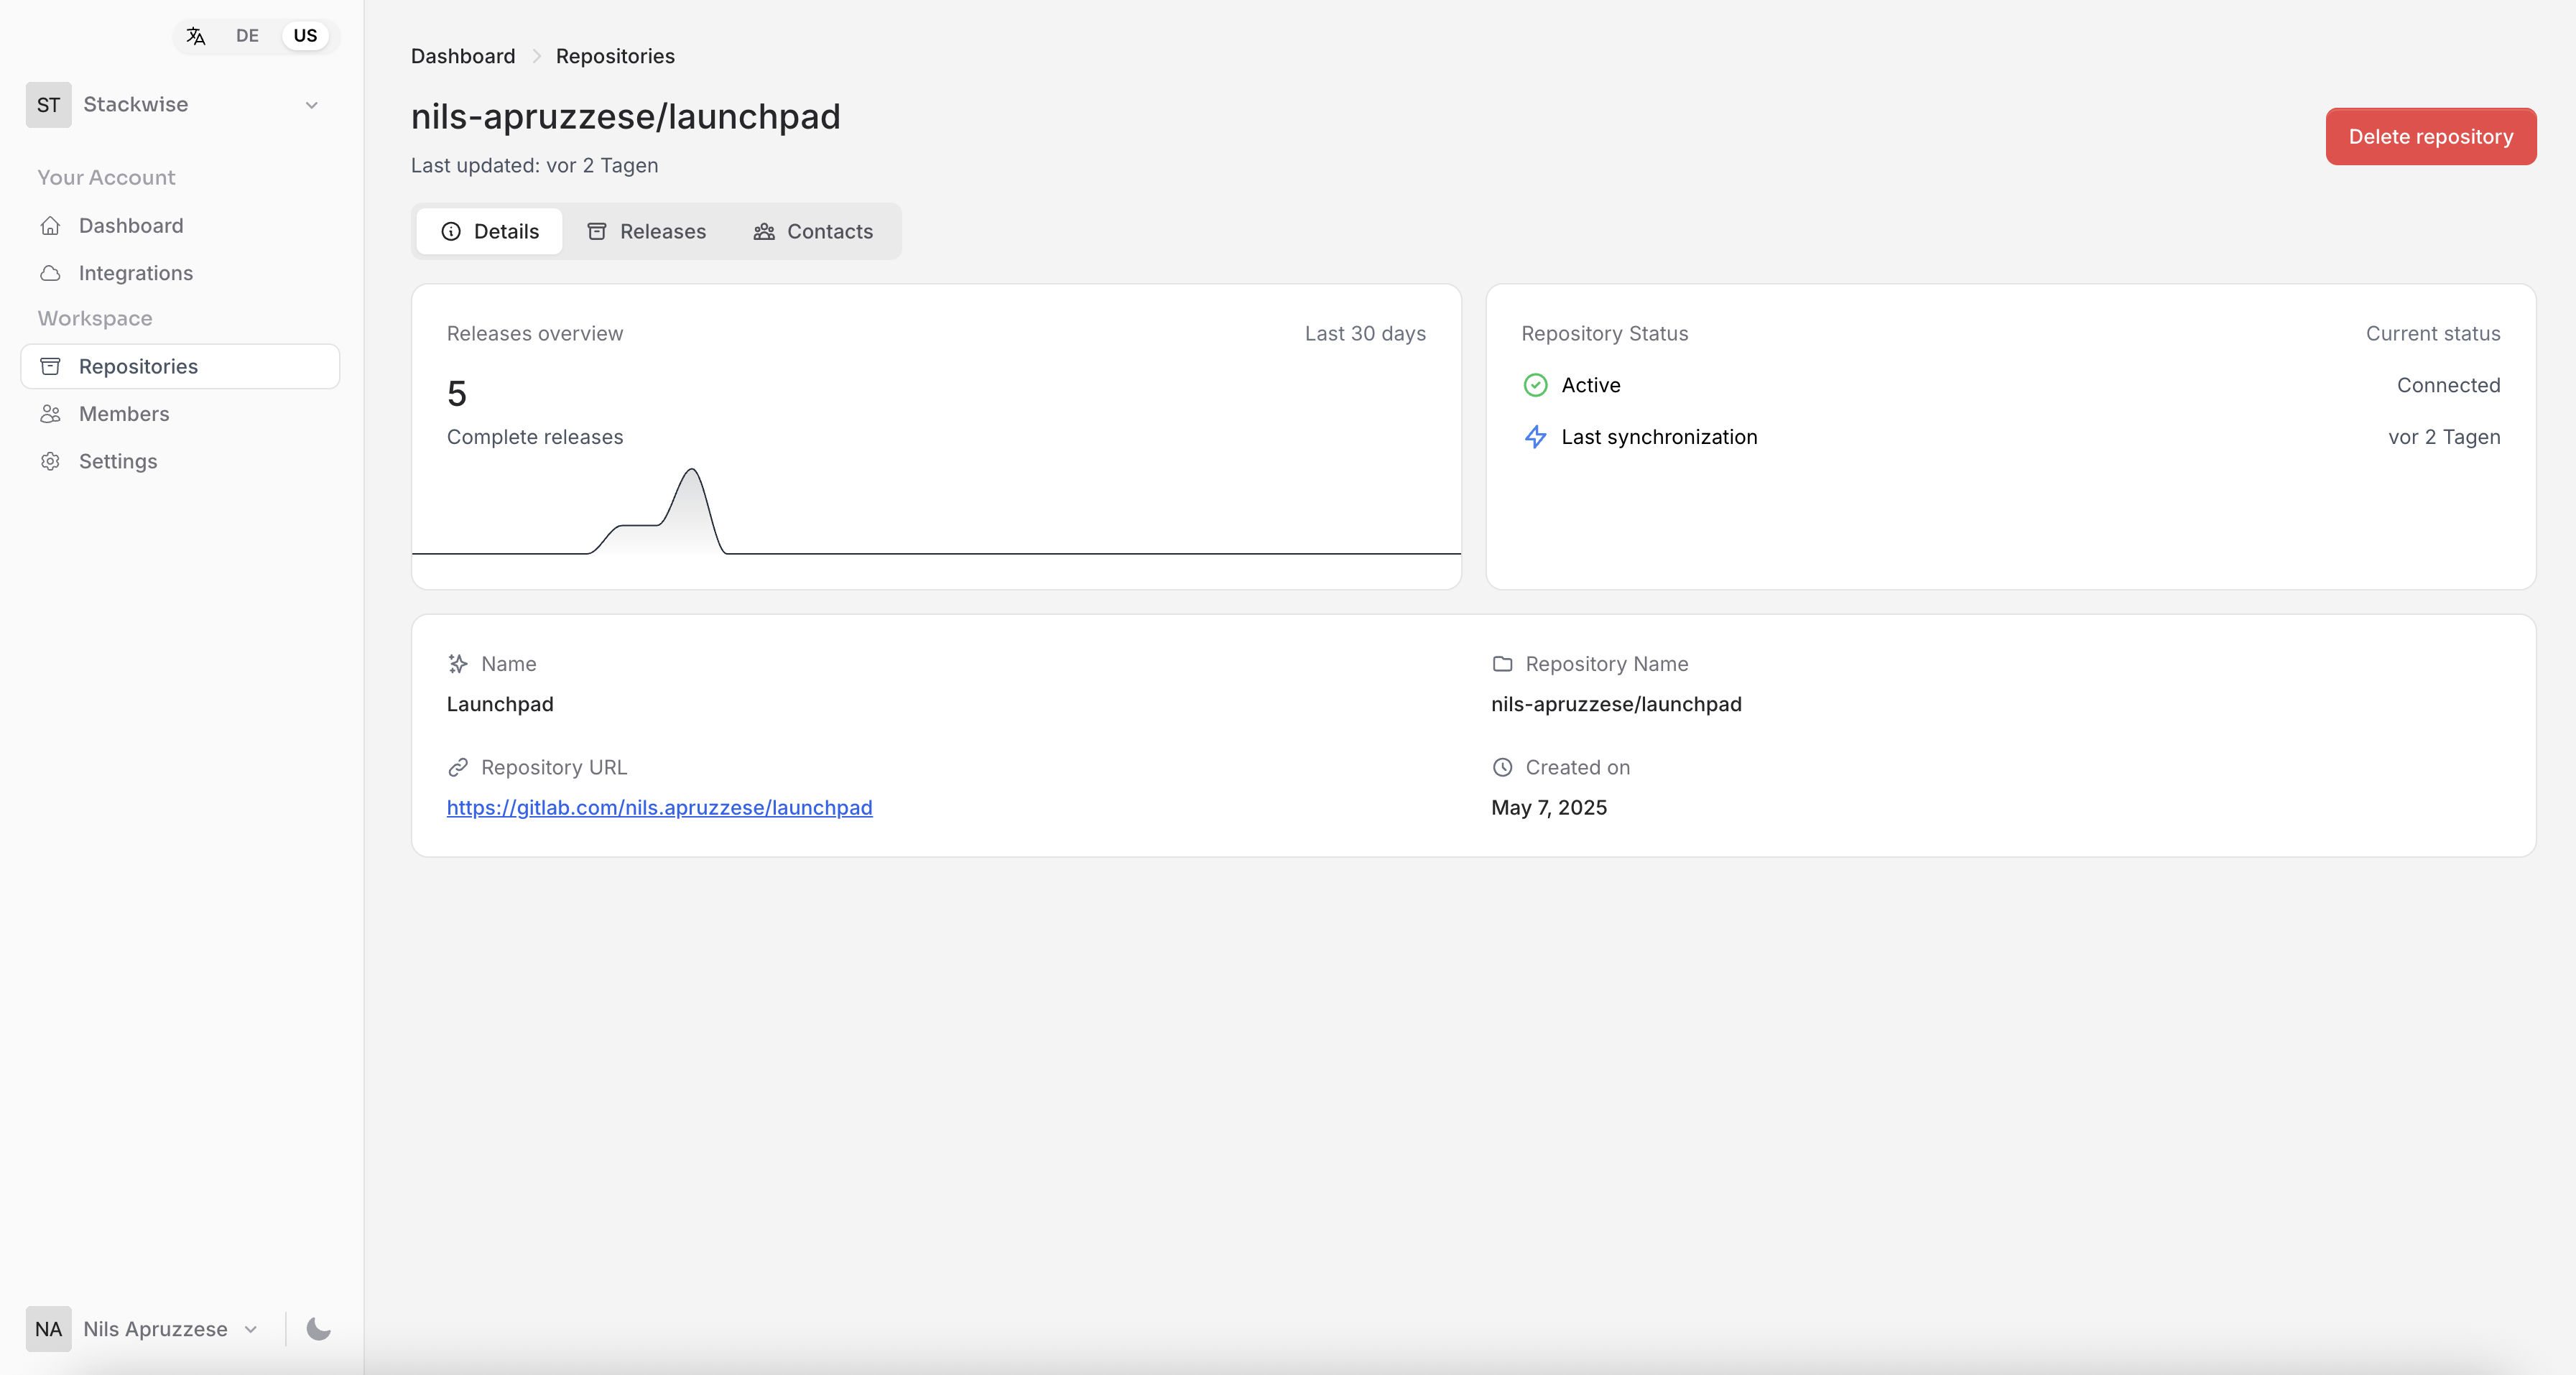2576x1375 pixels.
Task: Go to Dashboard via breadcrumb
Action: (463, 56)
